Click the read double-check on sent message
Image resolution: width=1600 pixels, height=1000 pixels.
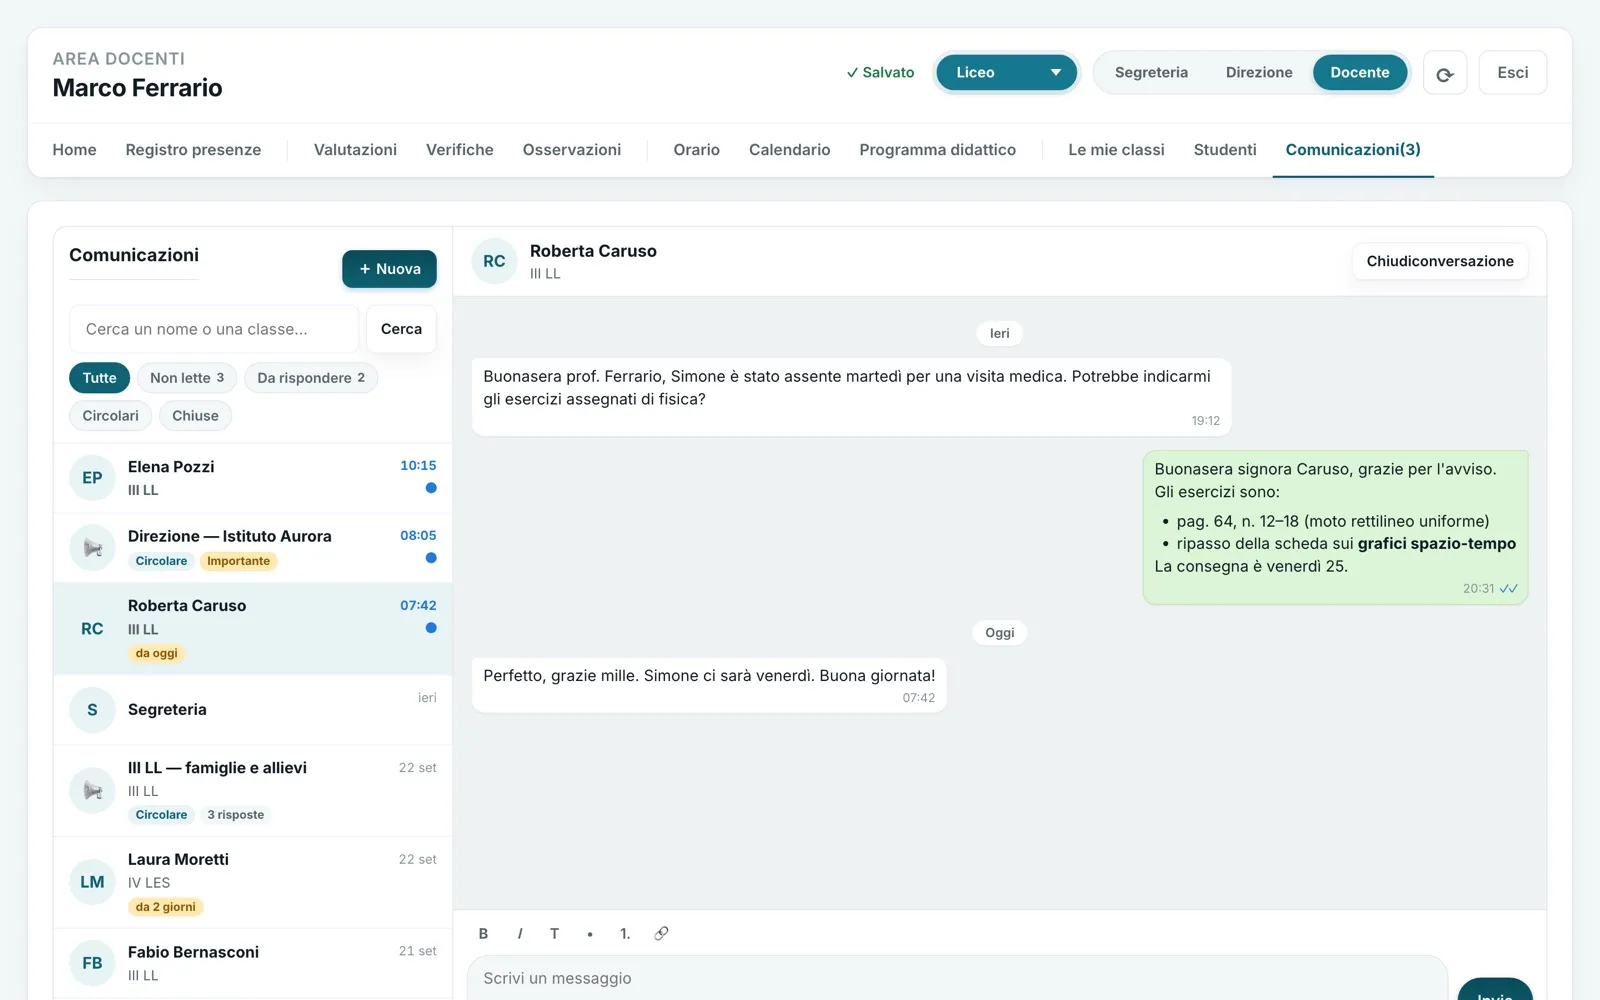point(1508,589)
